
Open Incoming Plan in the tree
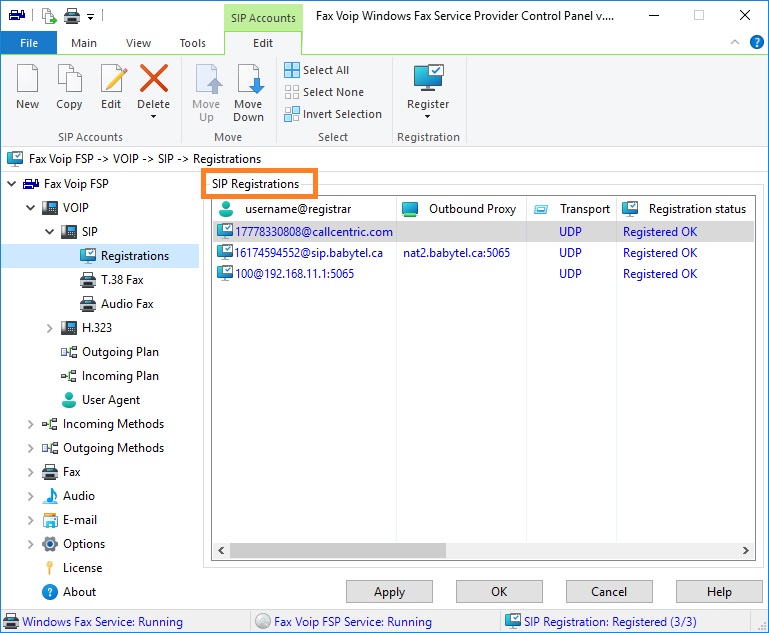(120, 376)
